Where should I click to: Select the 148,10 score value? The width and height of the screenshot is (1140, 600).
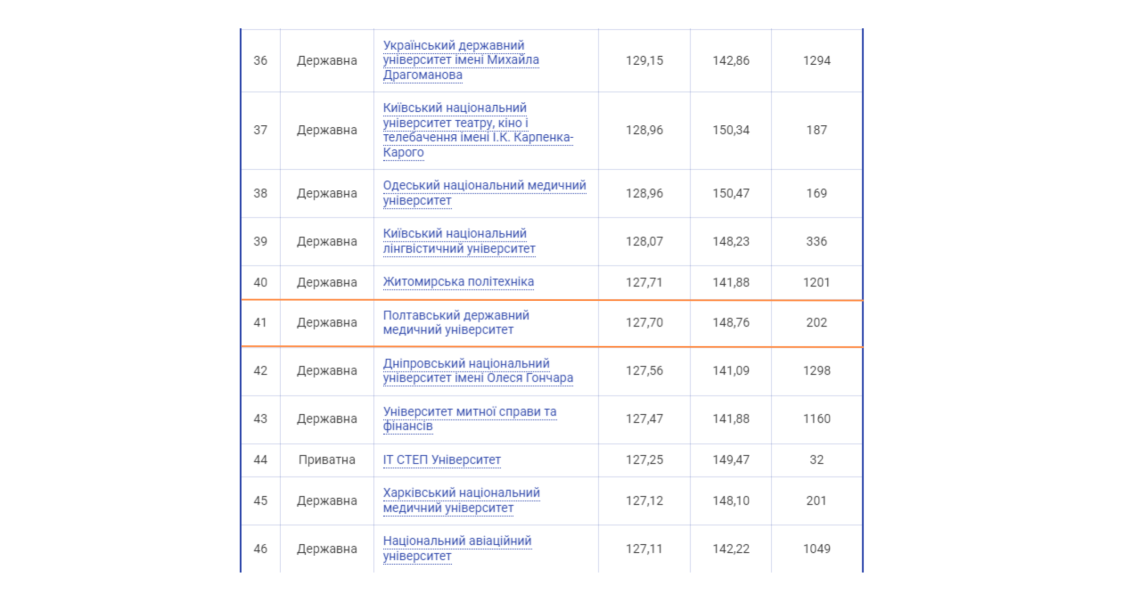(x=731, y=500)
